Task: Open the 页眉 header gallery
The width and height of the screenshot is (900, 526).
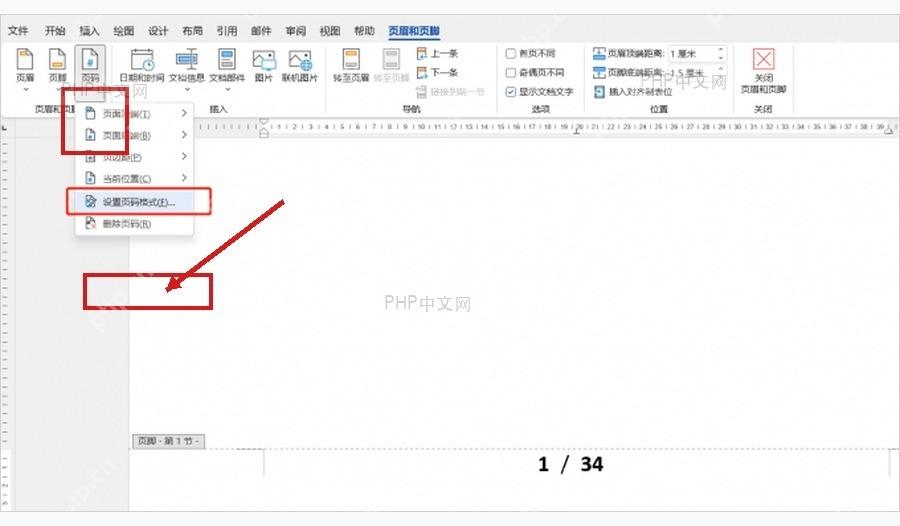Action: coord(25,69)
